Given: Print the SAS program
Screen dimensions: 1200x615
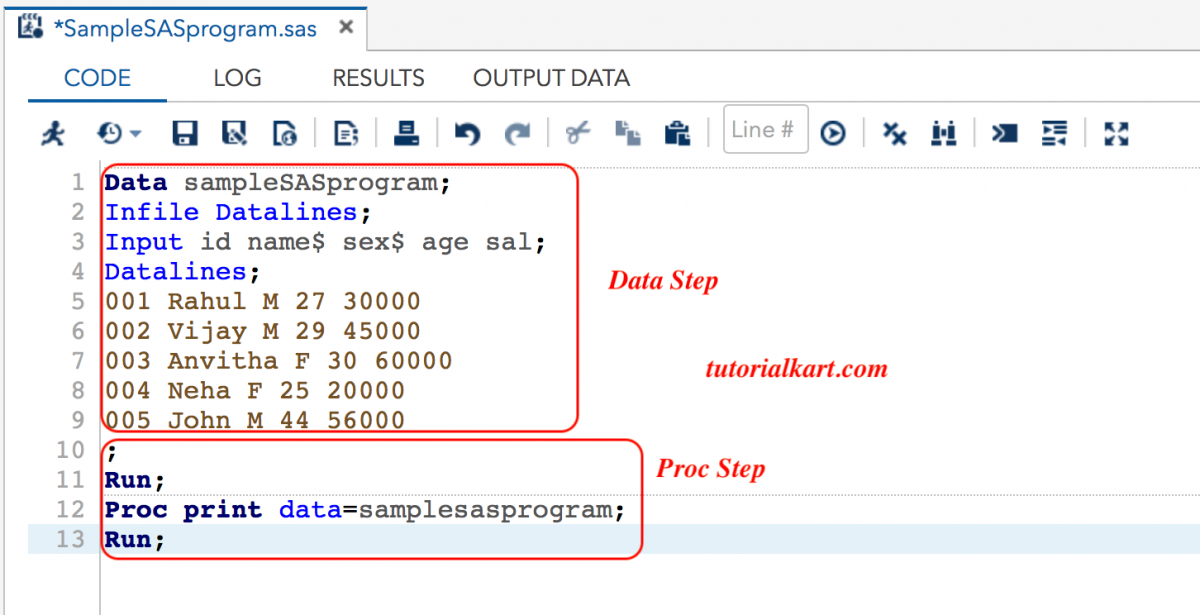Looking at the screenshot, I should tap(407, 132).
